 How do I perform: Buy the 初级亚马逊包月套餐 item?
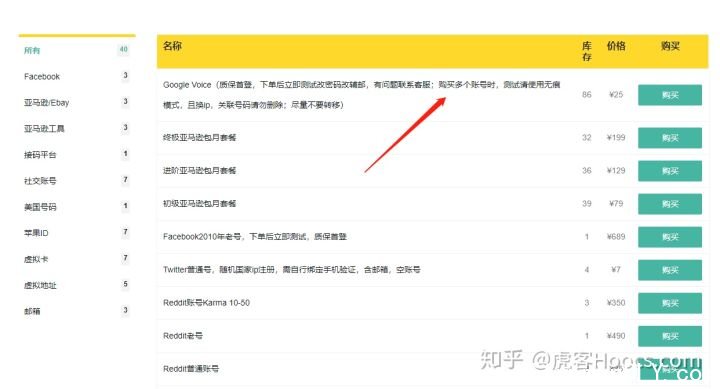point(669,204)
